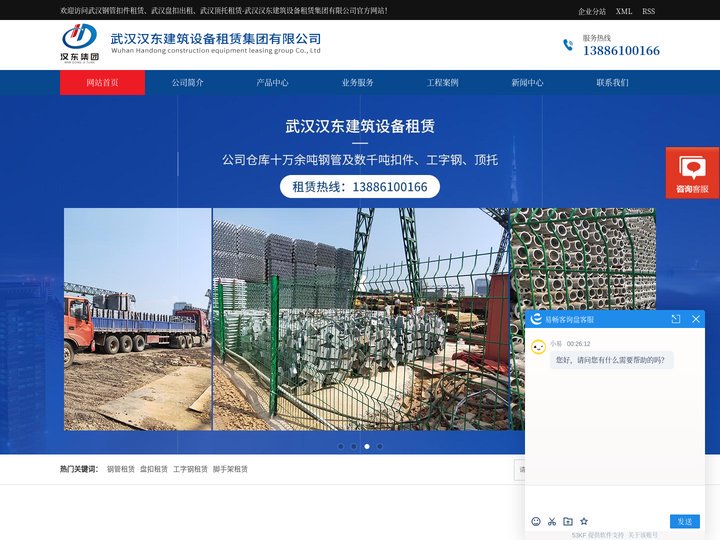Screen dimensions: 720x540
Task: Click the 钢管租赁 keyword link
Action: 121,469
